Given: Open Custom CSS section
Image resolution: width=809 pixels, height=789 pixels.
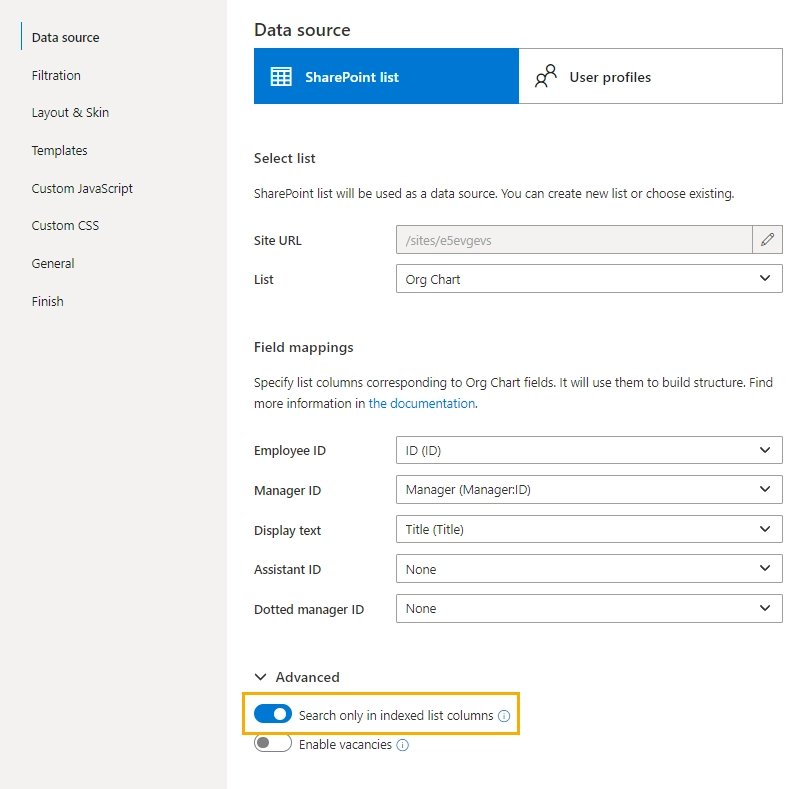Looking at the screenshot, I should tap(65, 226).
